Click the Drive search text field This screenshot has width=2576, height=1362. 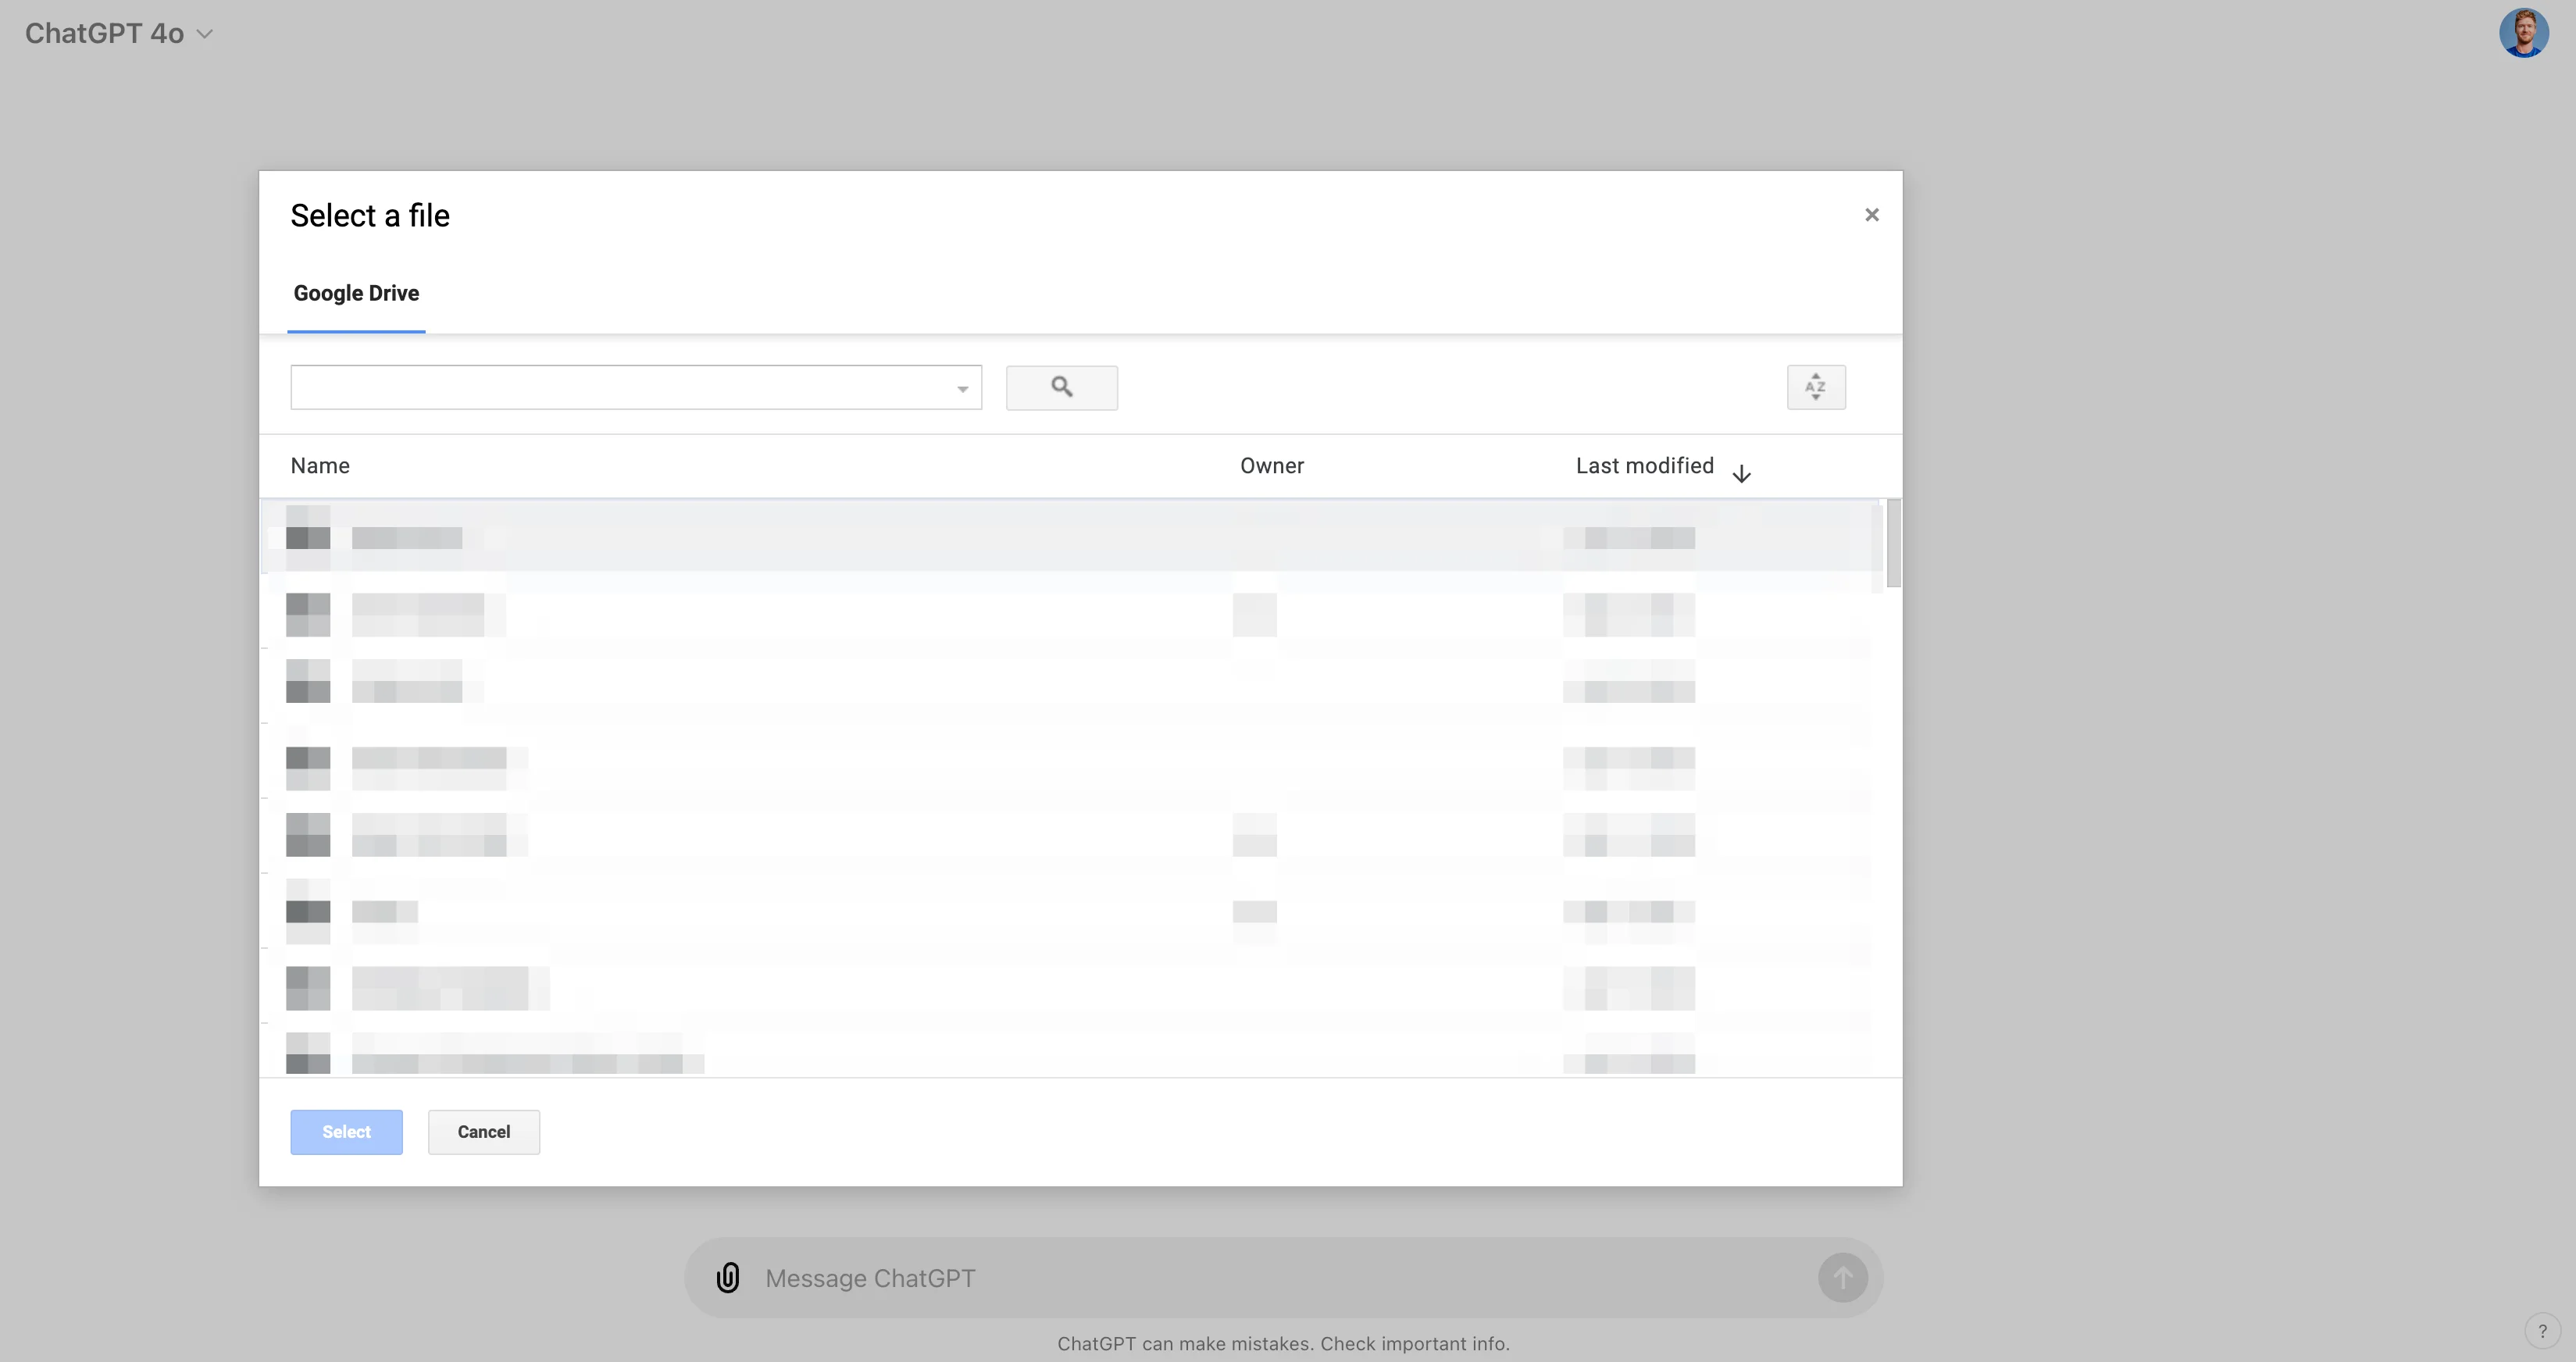(620, 387)
